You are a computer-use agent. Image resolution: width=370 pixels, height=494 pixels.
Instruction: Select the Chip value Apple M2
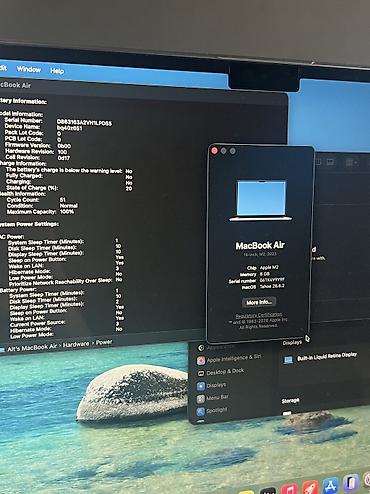269,267
